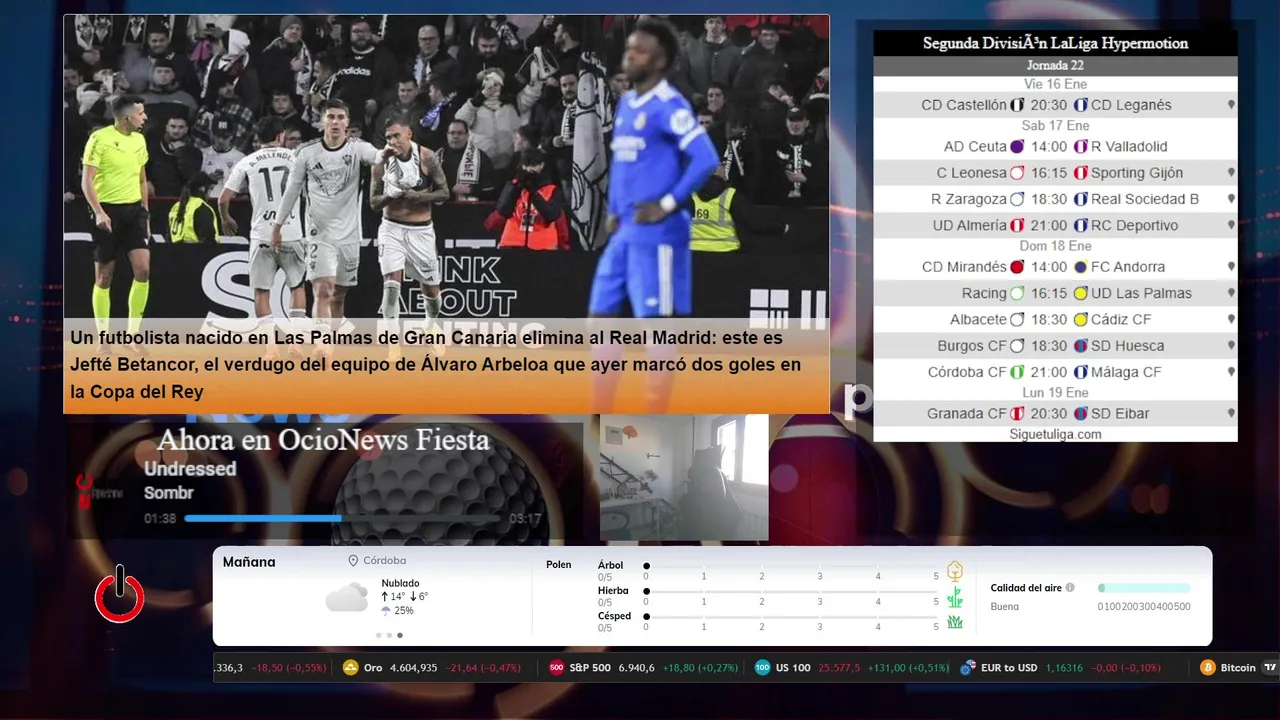Click the UD Las Palmas yellow crest
The image size is (1280, 720).
(x=1080, y=293)
